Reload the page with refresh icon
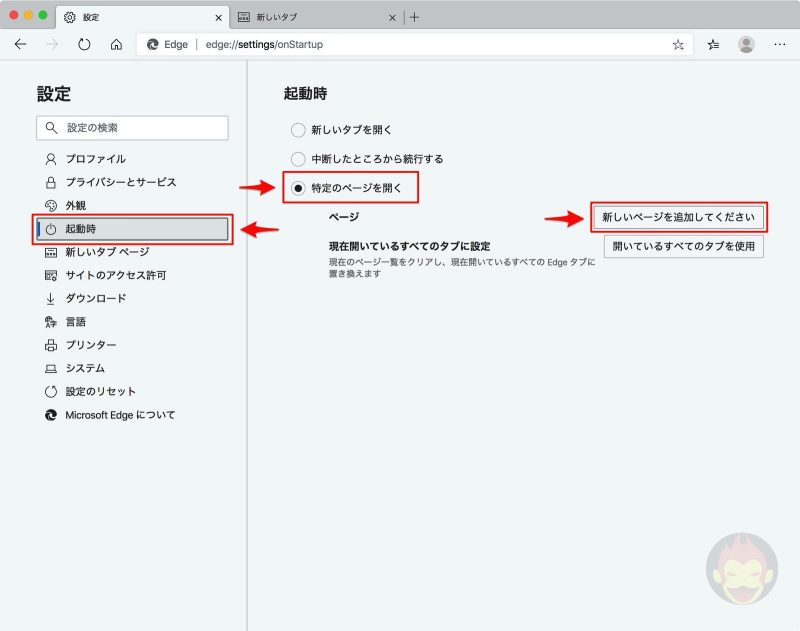This screenshot has height=631, width=800. [84, 44]
